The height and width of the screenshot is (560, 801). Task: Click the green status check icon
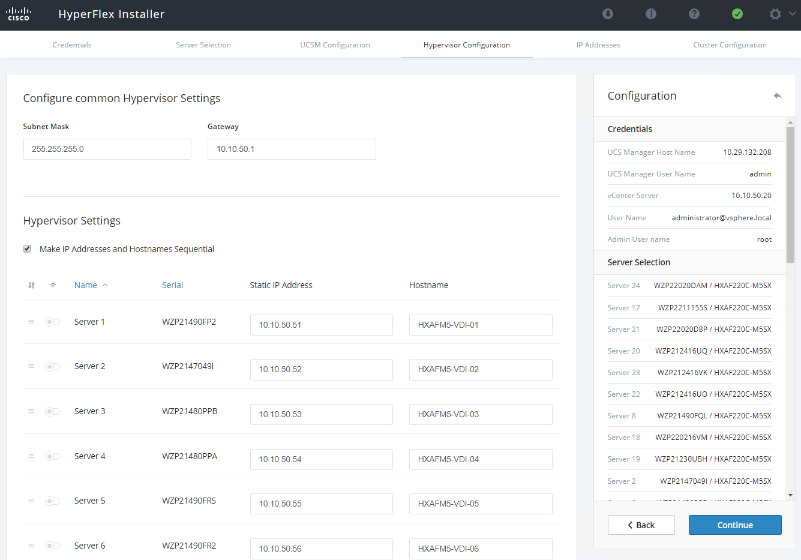[737, 14]
